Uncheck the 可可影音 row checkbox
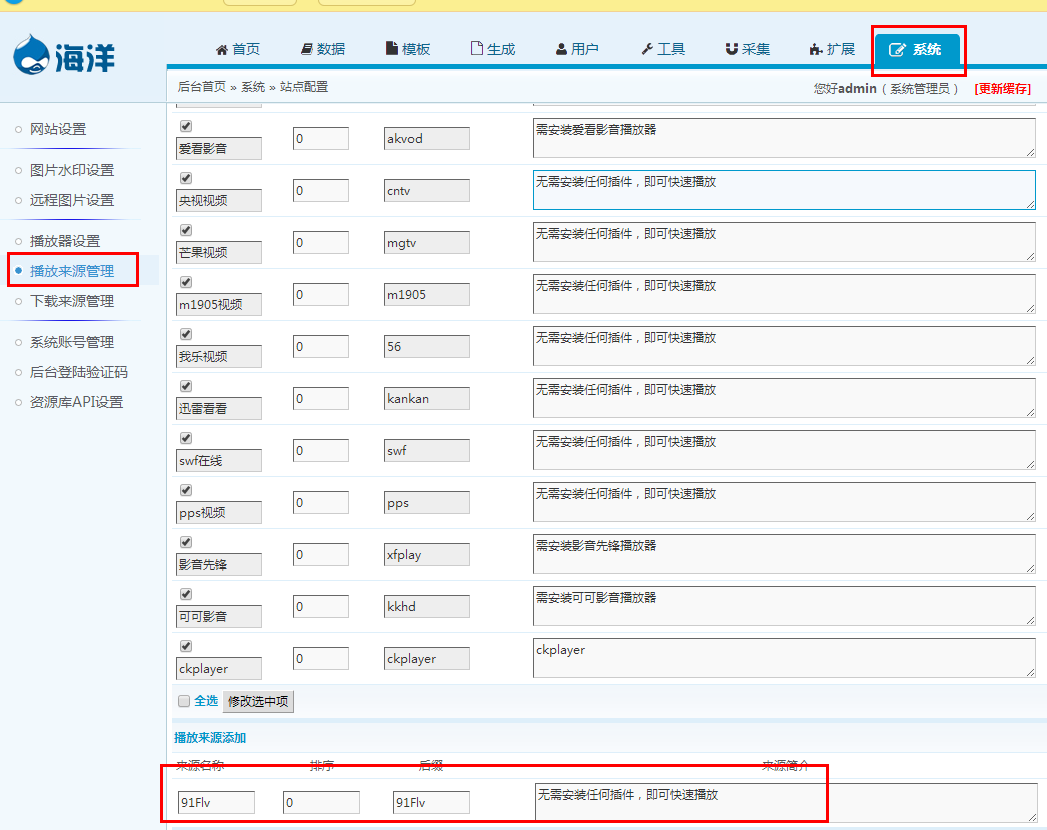 pyautogui.click(x=186, y=595)
